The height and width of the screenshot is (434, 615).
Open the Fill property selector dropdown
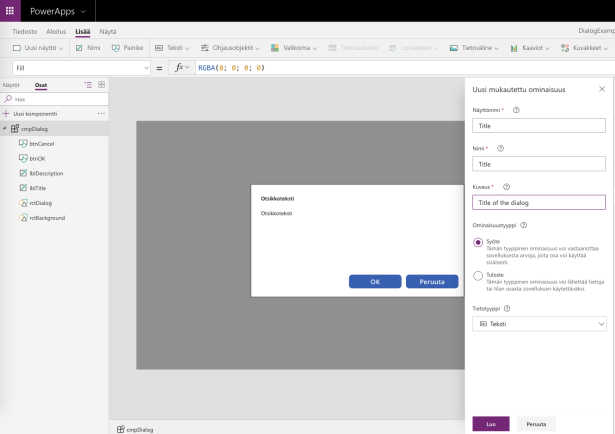coord(78,67)
